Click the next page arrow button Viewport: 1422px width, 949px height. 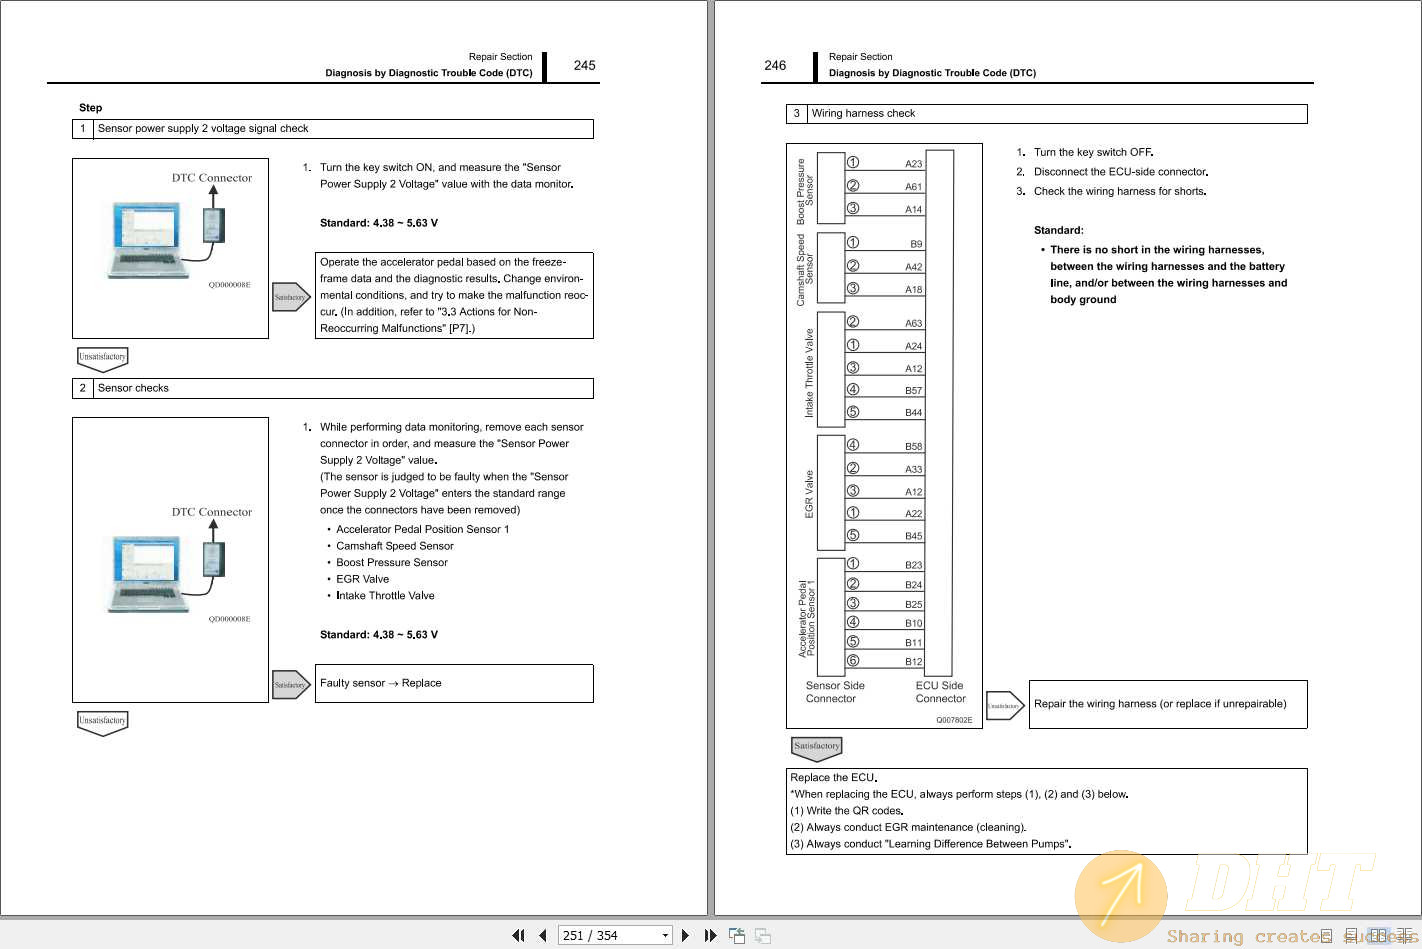[685, 935]
